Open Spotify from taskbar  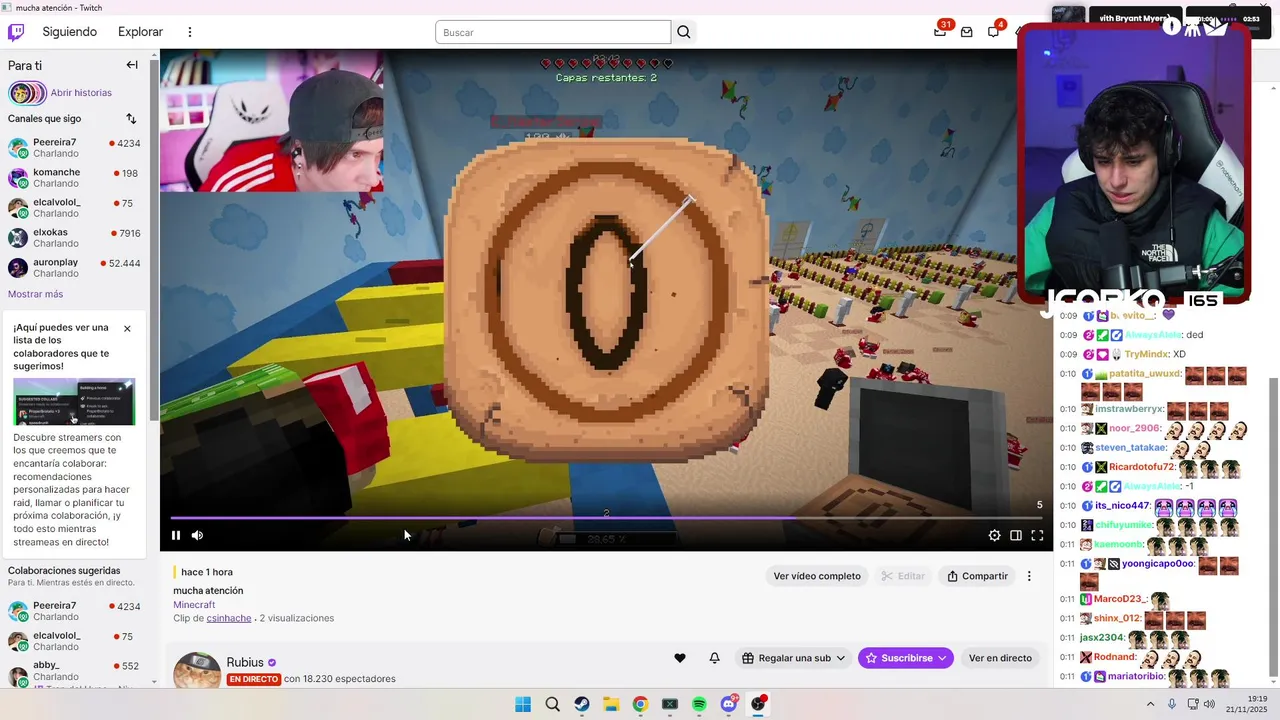coord(699,704)
